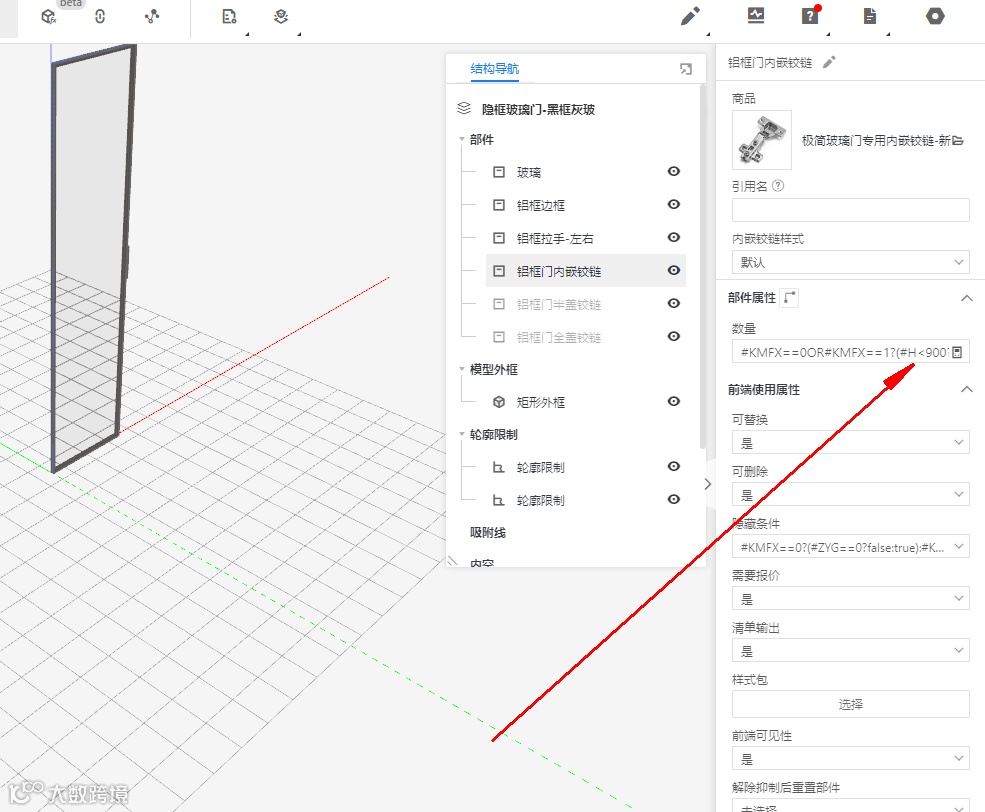Click the icon beside 部件属性 heading
The width and height of the screenshot is (985, 812).
coord(790,298)
